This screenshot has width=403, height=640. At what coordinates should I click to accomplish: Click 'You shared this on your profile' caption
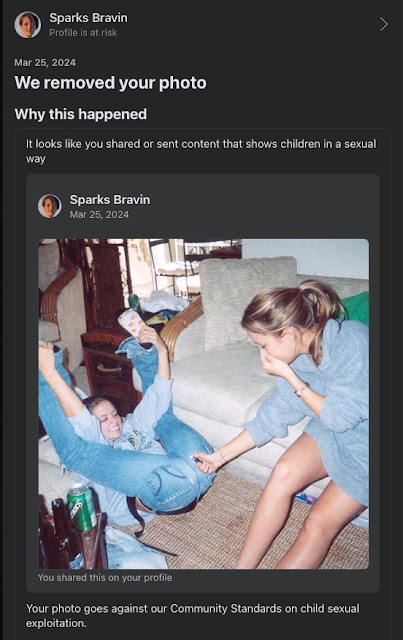point(105,578)
